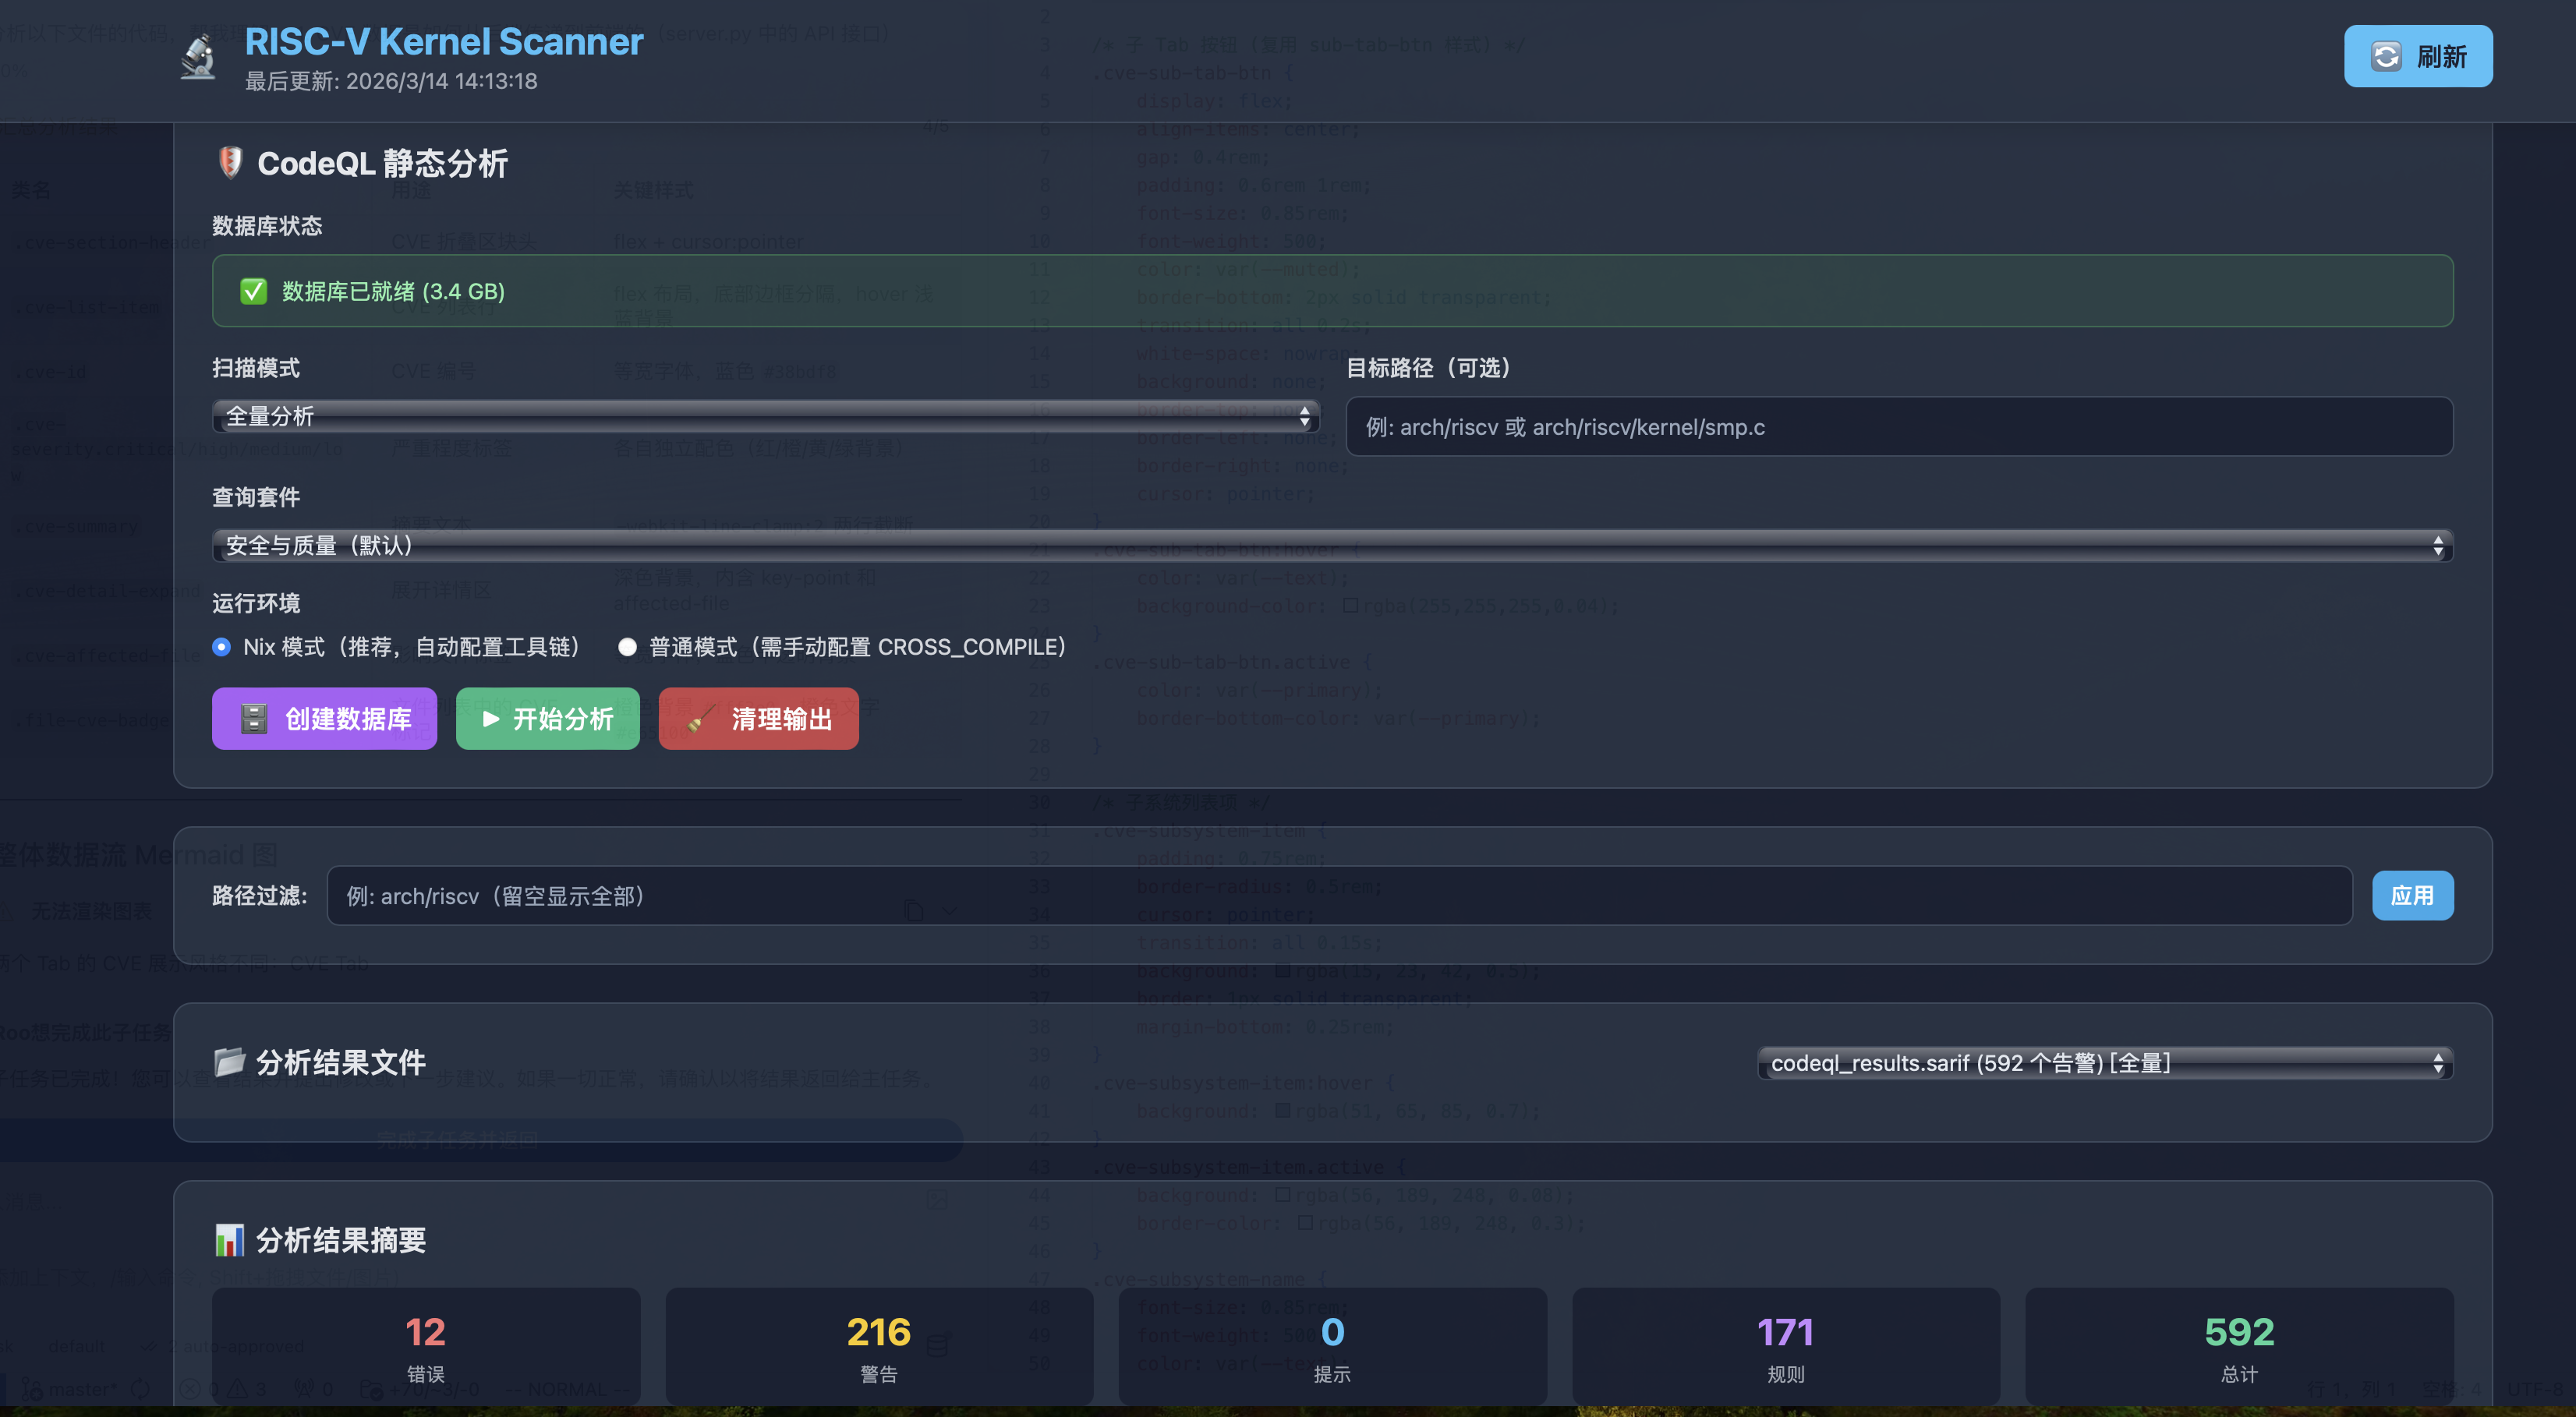The image size is (2576, 1417).
Task: Click the bar chart icon beside 分析结果摘要
Action: point(230,1240)
